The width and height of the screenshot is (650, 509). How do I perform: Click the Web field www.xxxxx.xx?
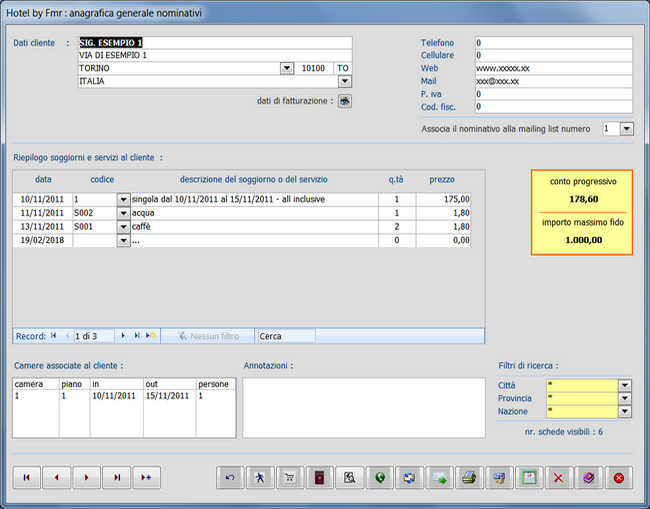click(x=554, y=68)
